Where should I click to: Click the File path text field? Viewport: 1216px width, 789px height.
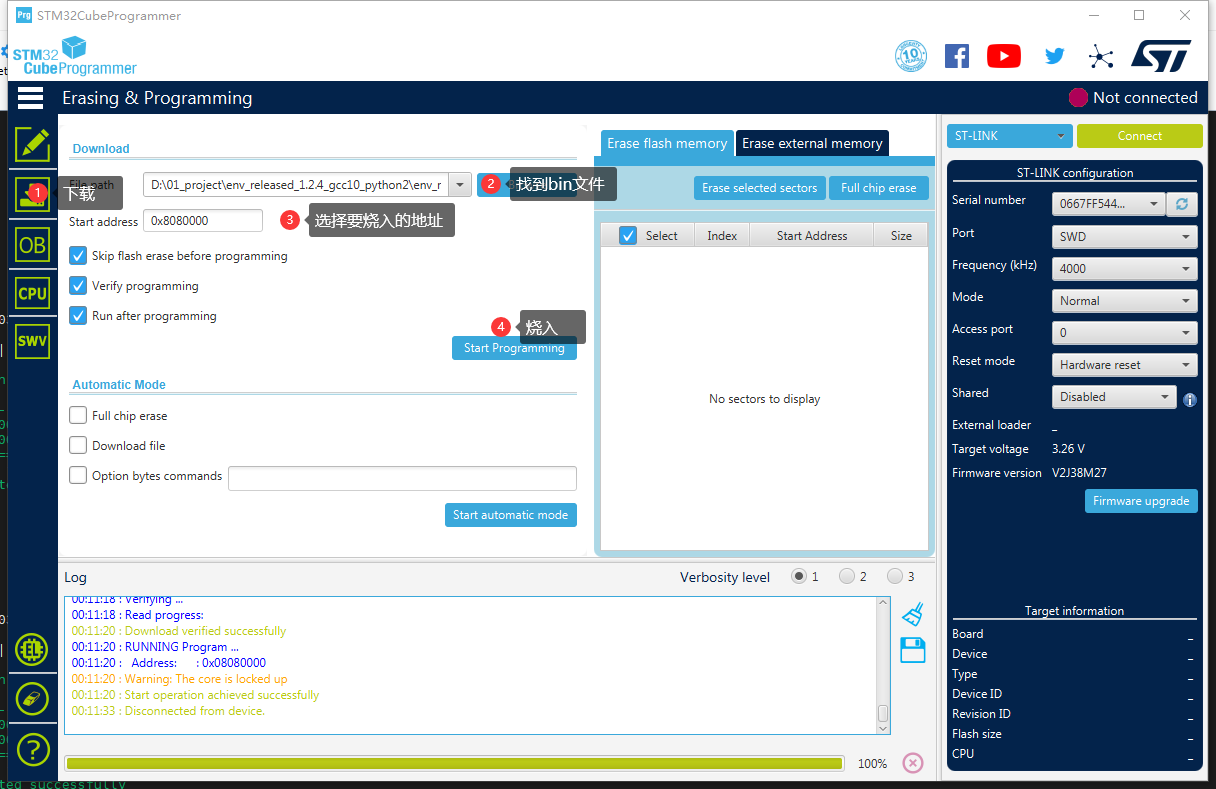(295, 185)
